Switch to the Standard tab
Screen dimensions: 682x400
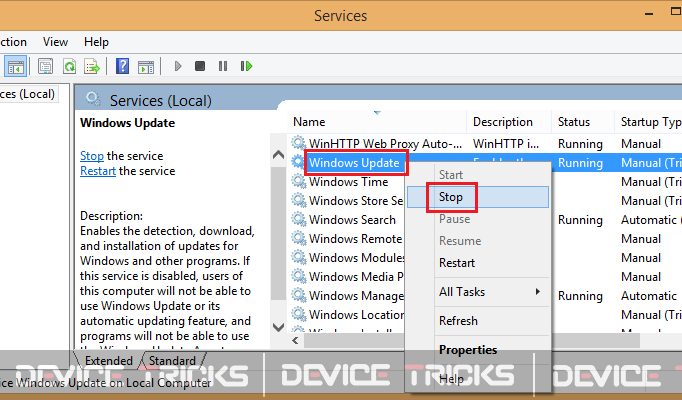[172, 360]
